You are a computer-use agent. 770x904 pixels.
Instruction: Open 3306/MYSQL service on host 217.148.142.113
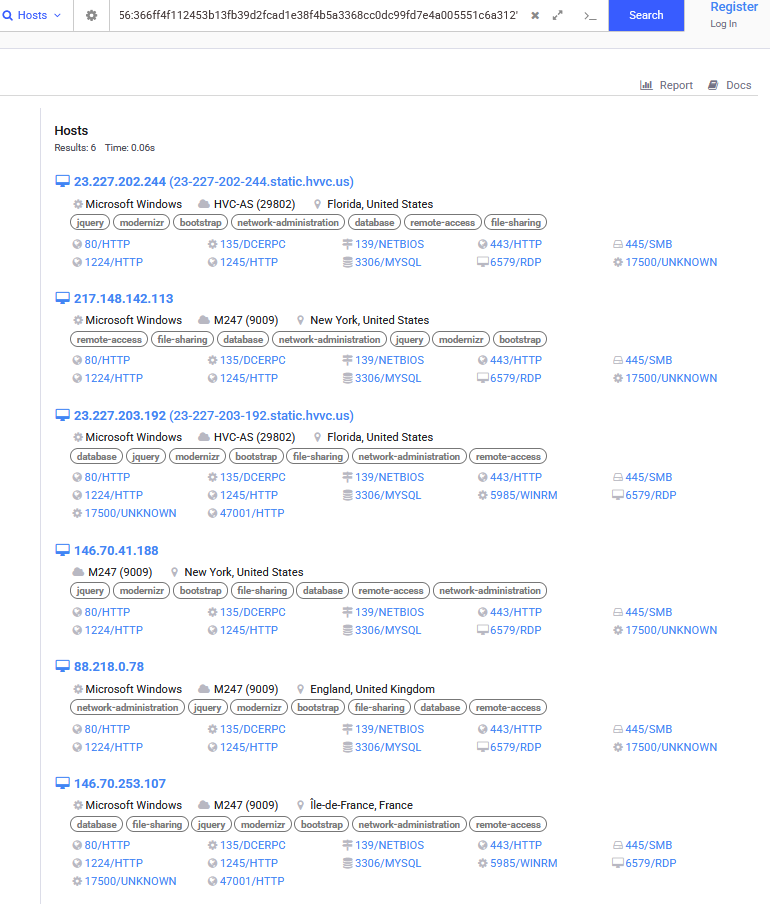387,378
